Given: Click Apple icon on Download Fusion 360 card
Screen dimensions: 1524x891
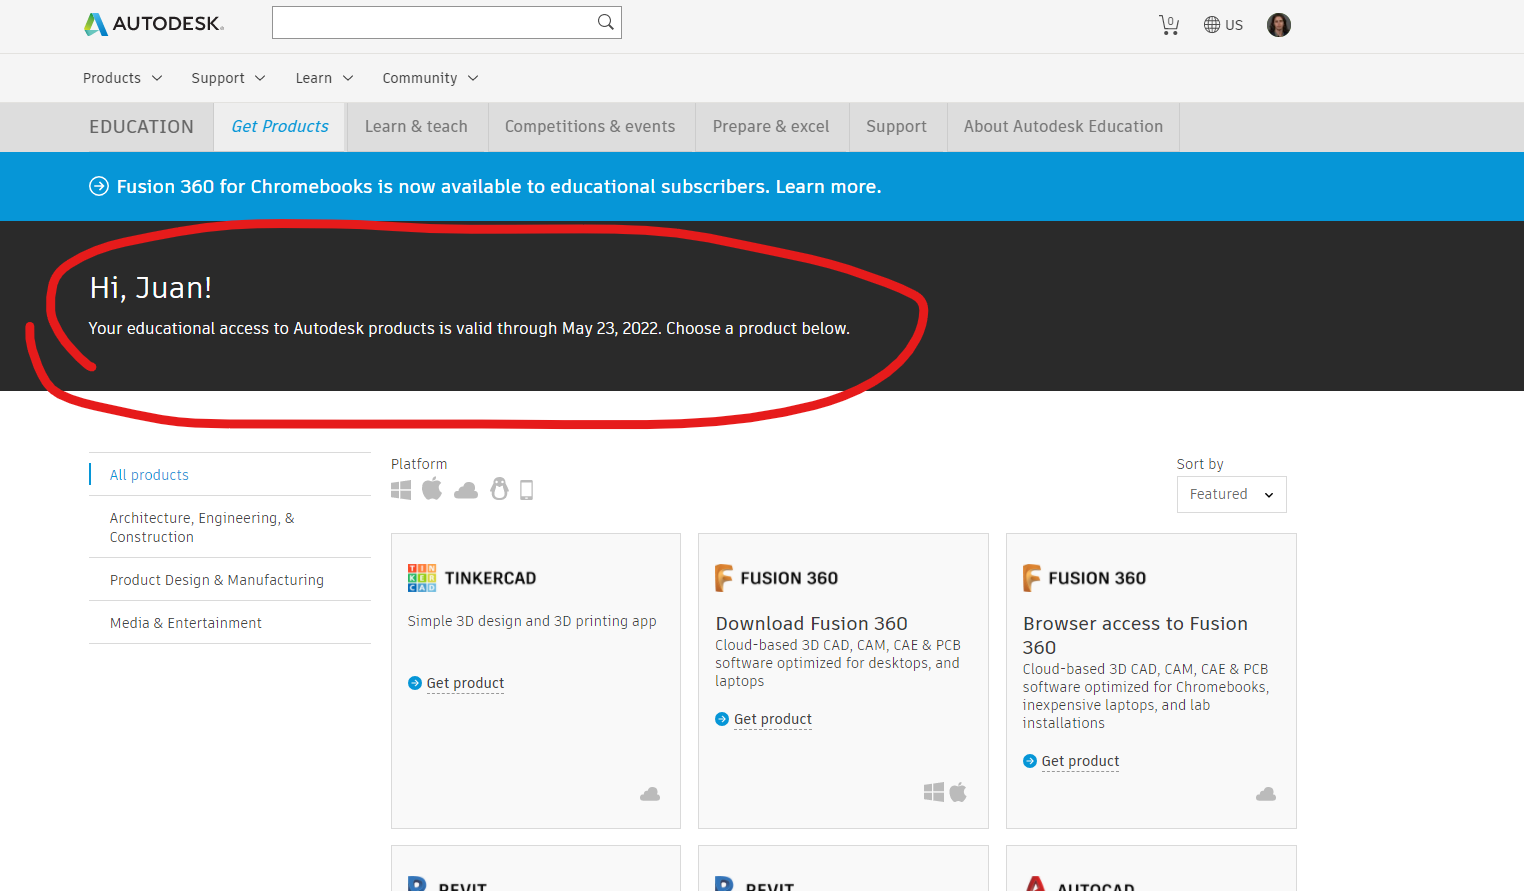Looking at the screenshot, I should pos(958,792).
